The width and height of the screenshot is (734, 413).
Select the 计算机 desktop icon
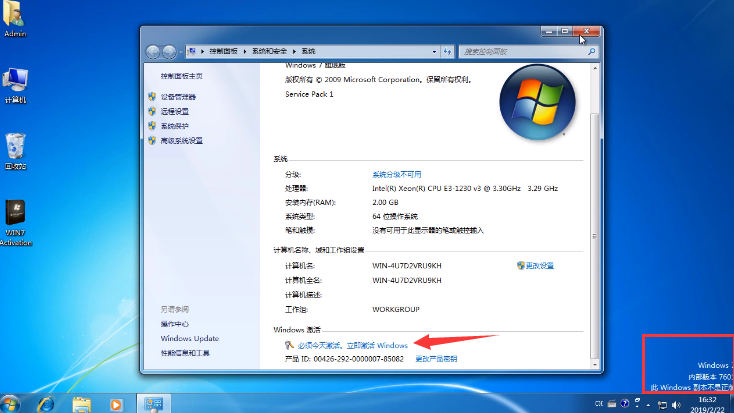15,86
